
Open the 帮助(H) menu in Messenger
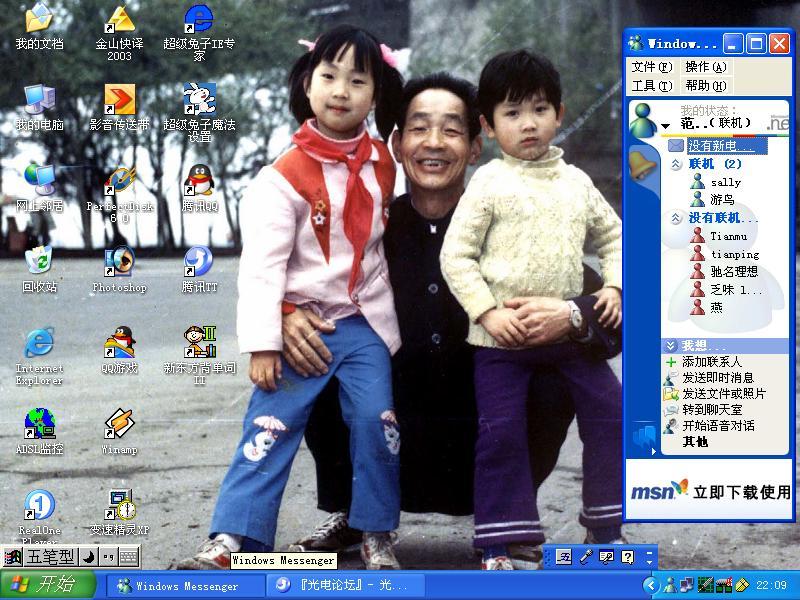click(x=706, y=86)
